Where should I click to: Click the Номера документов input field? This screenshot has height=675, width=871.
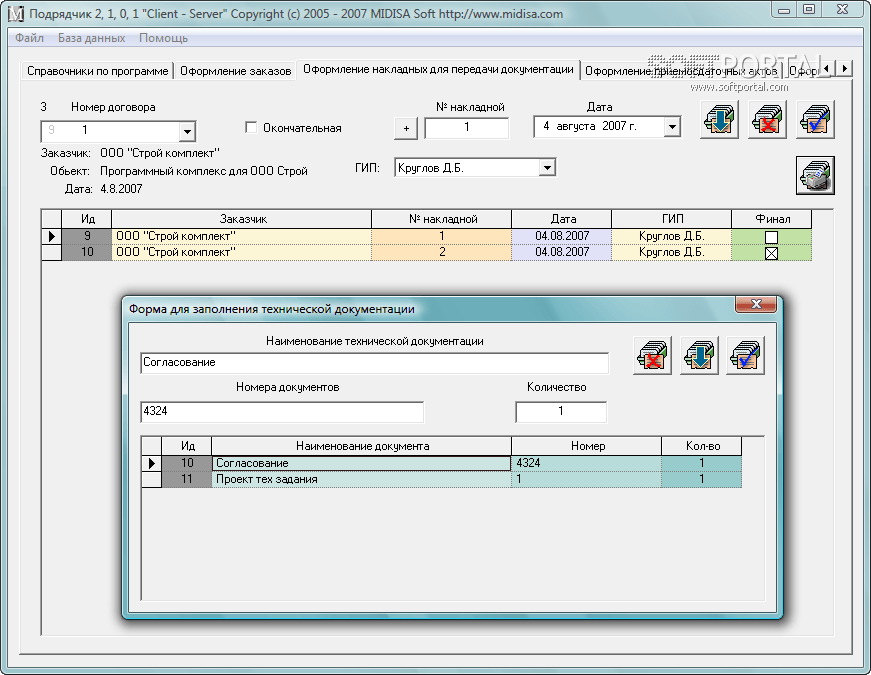(282, 412)
